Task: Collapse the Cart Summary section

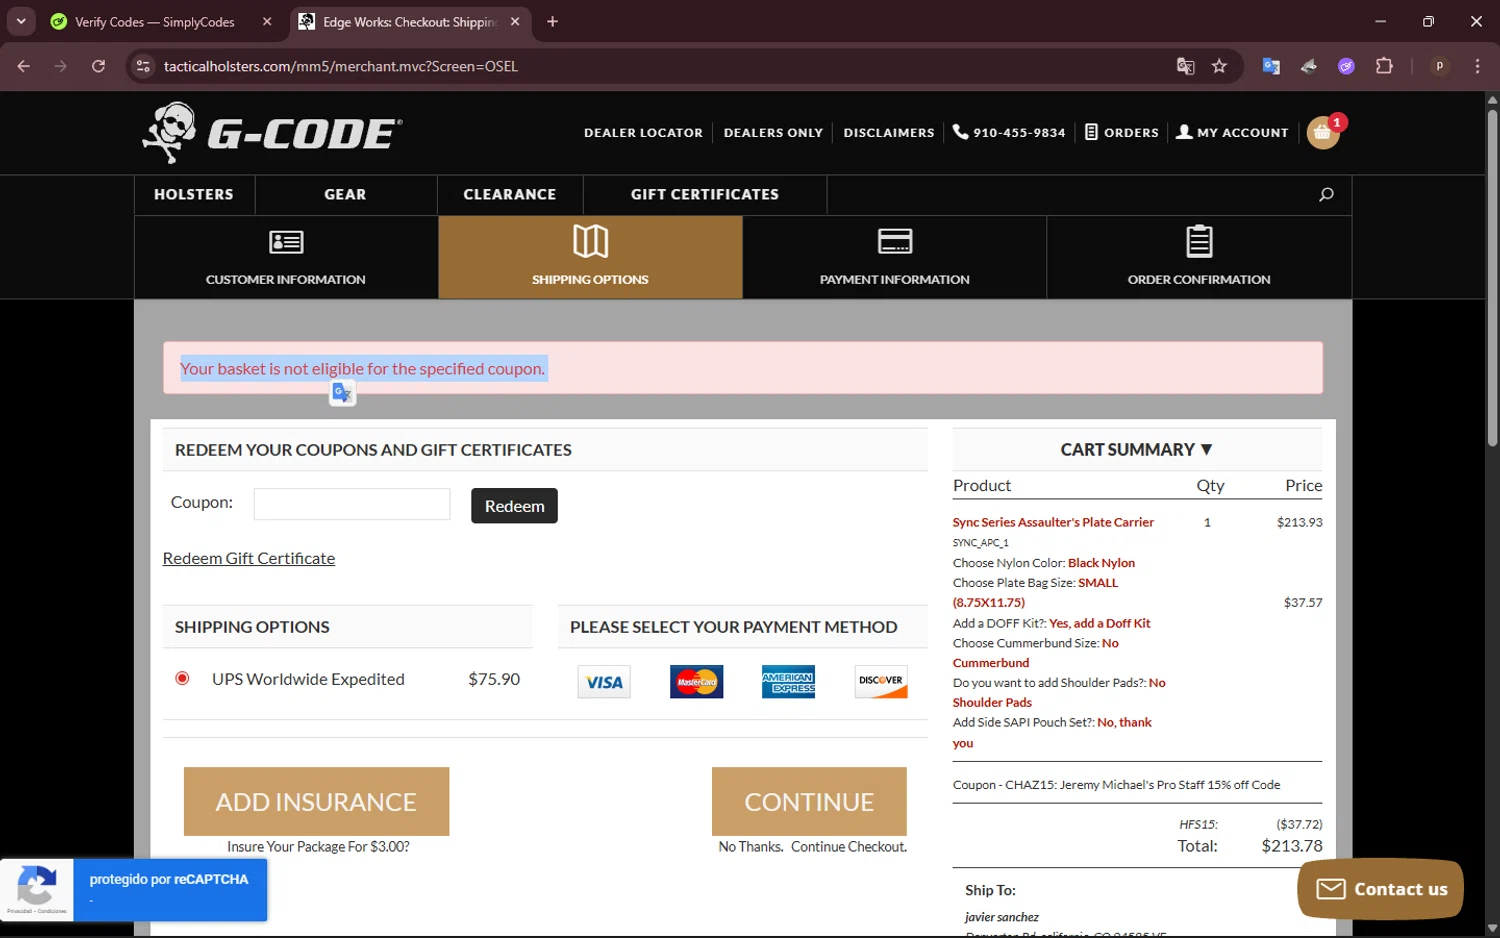Action: (1137, 450)
